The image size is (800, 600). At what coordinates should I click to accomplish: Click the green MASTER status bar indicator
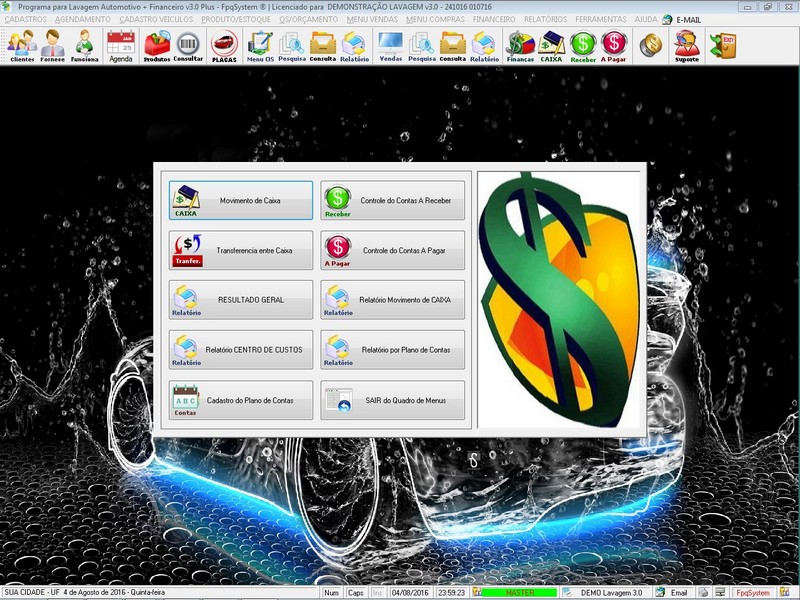click(x=519, y=593)
